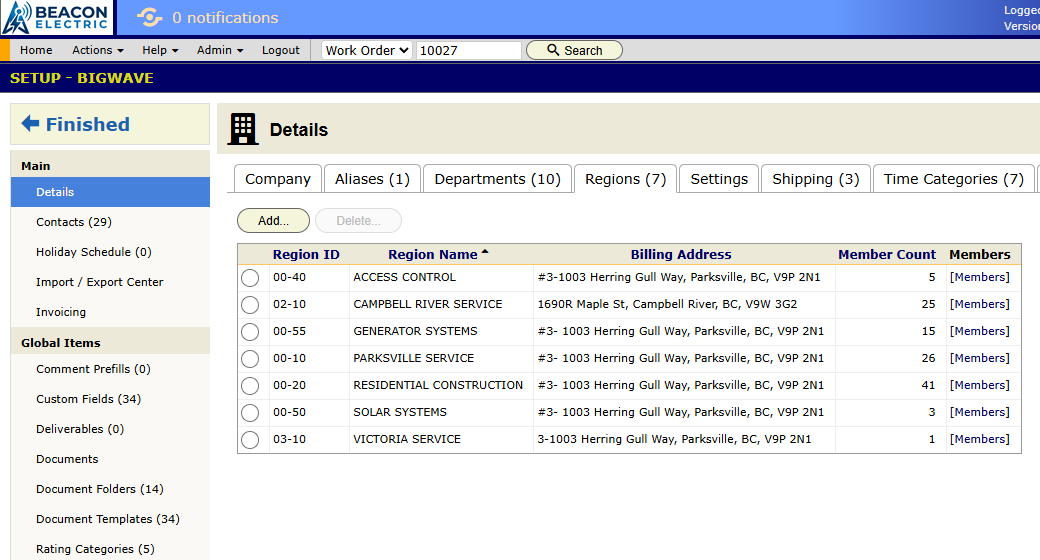Select the VICTORIA SERVICE radio button

250,440
